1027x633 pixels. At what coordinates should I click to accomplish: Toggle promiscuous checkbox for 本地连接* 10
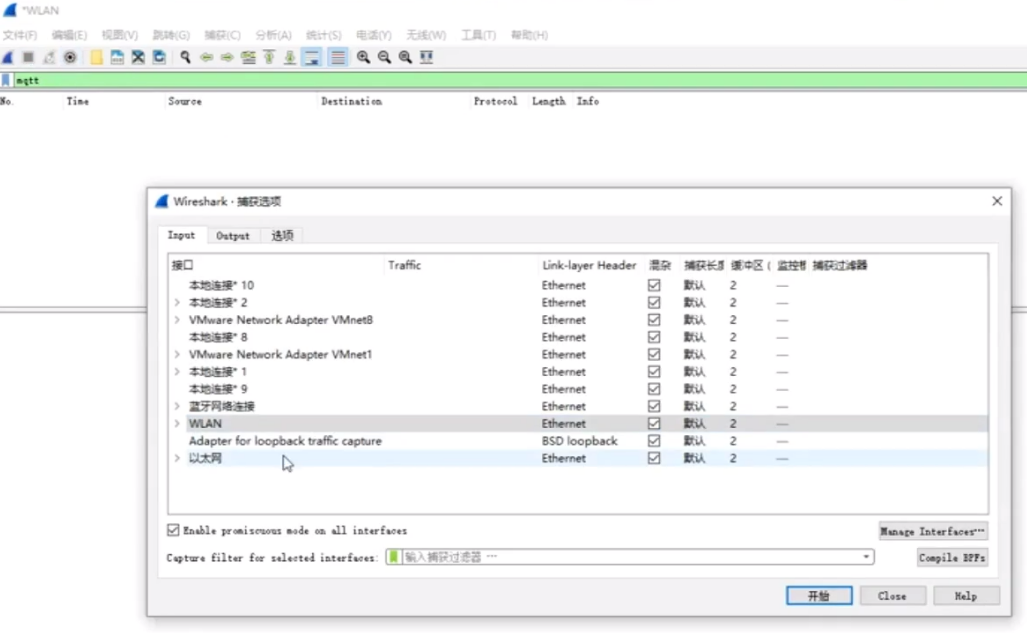[x=654, y=285]
